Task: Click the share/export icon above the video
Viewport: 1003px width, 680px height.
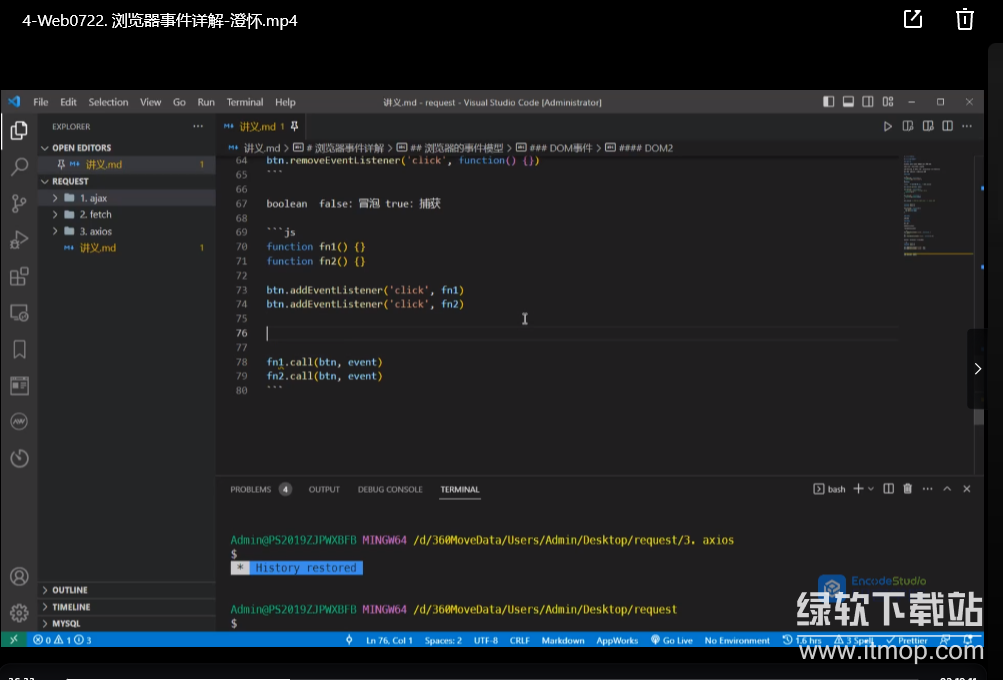Action: click(x=913, y=19)
